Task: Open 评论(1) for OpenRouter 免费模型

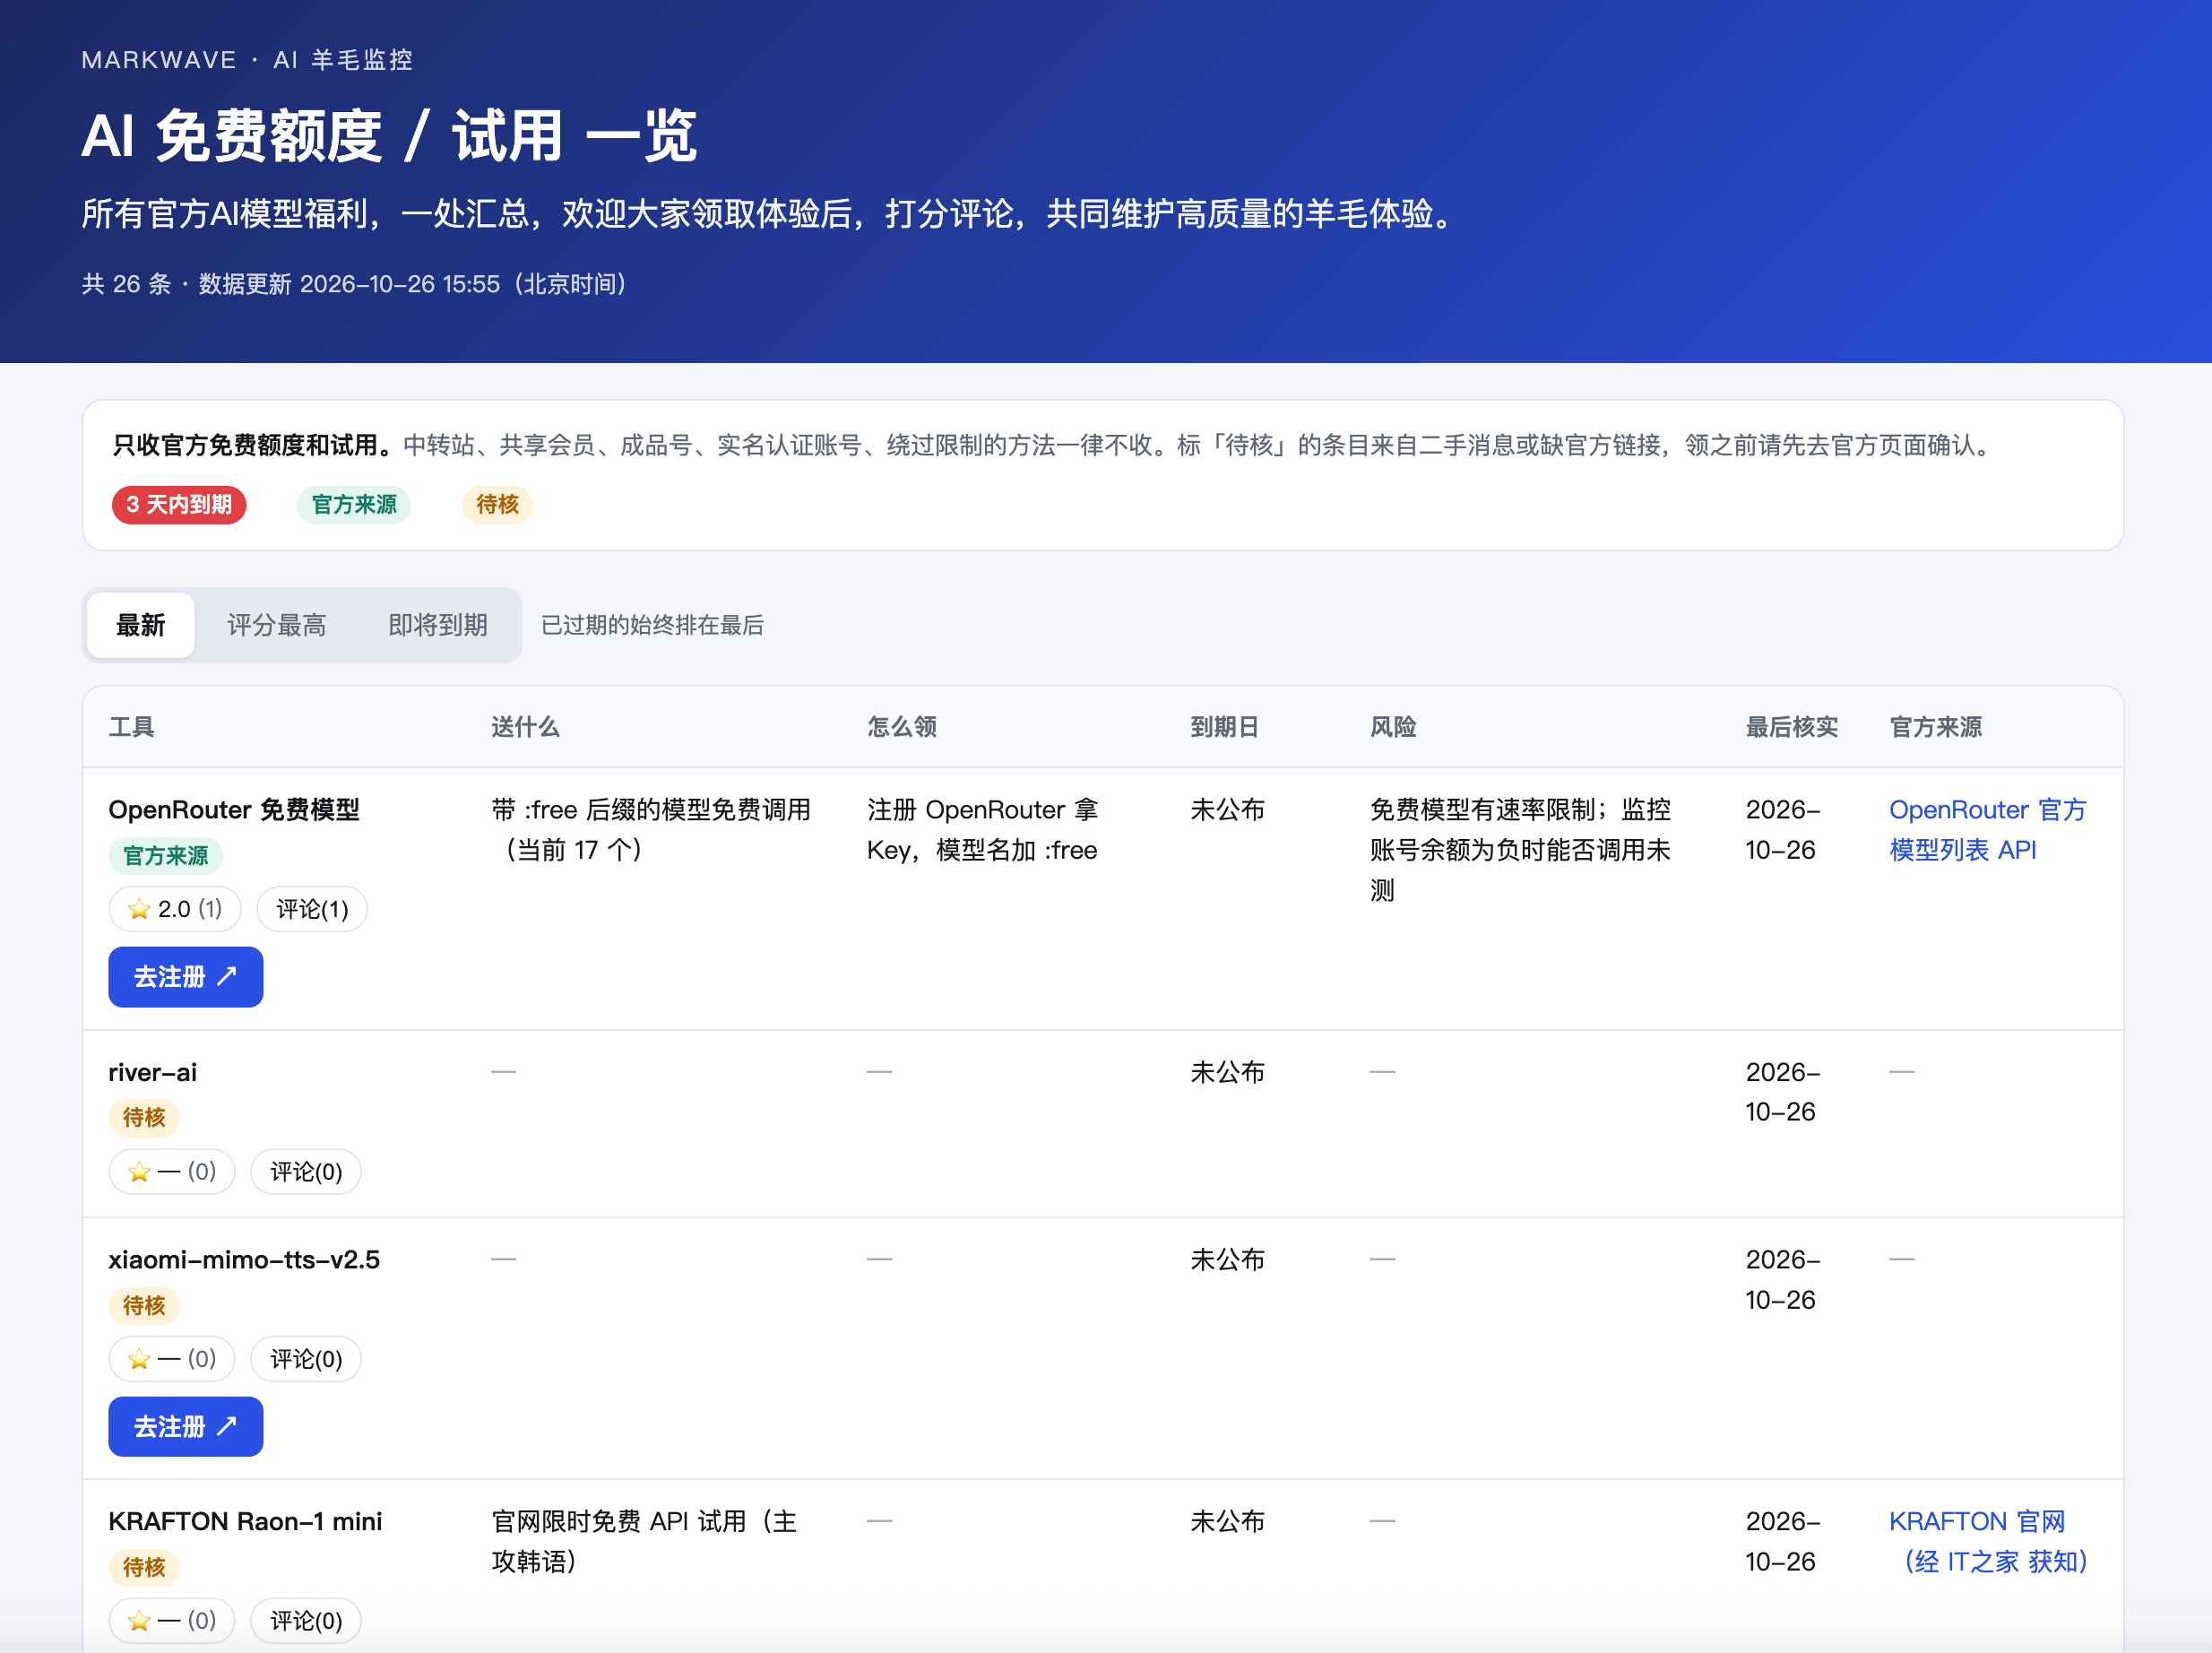Action: 312,909
